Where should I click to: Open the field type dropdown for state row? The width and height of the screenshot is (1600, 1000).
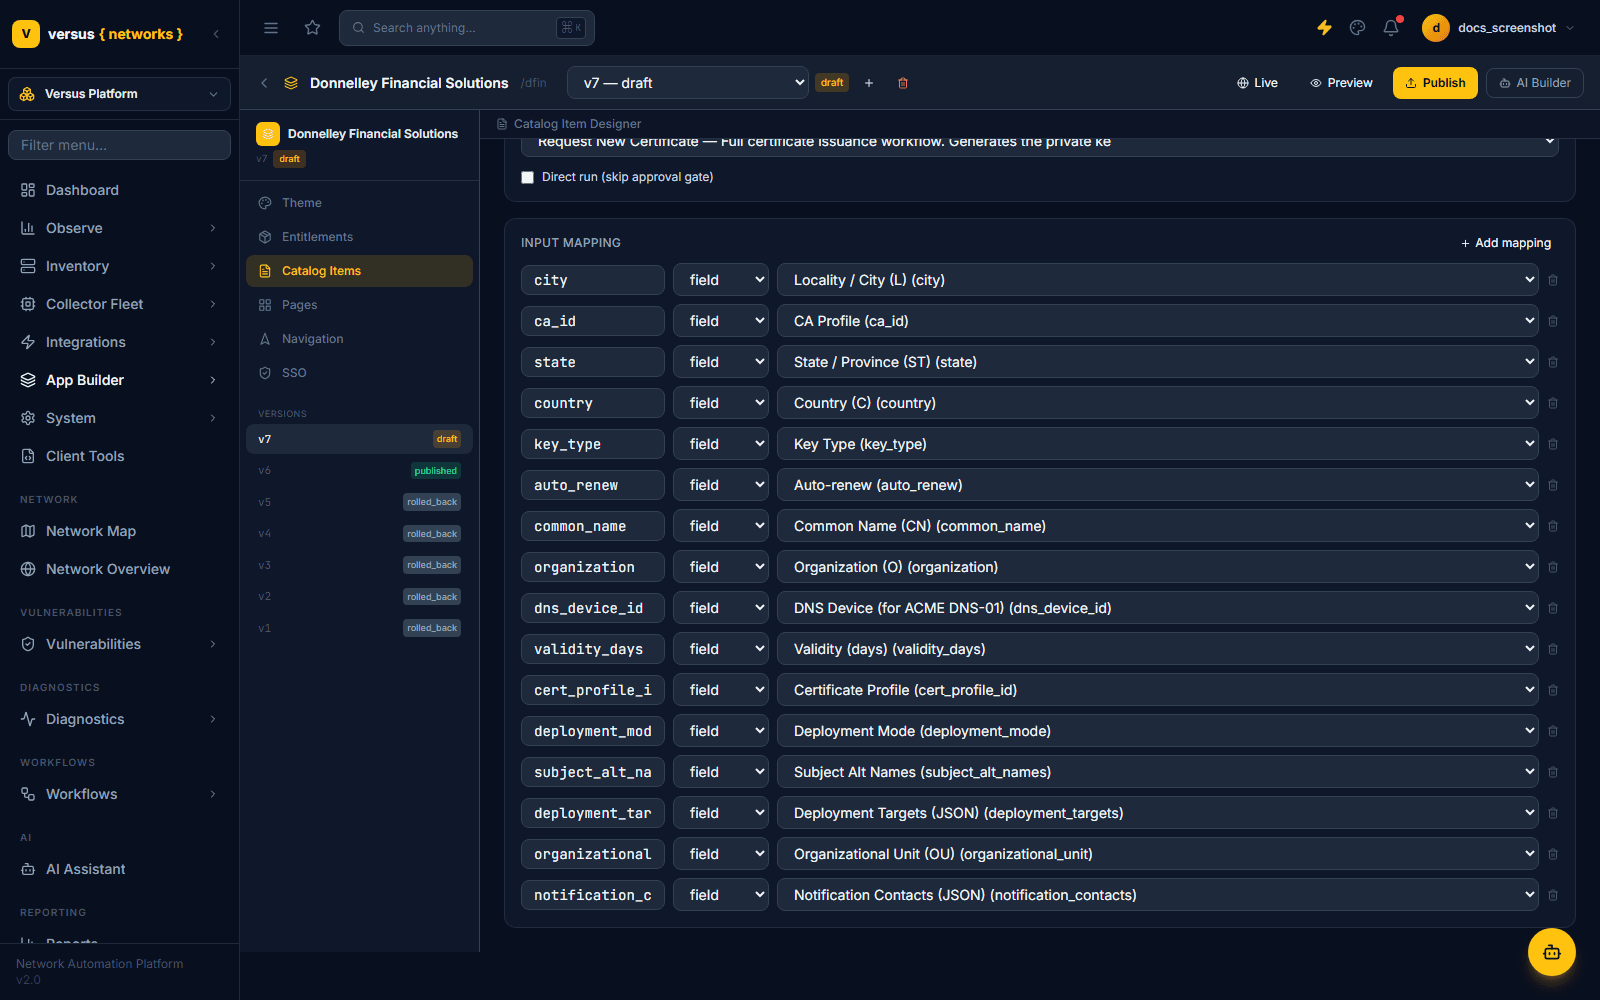tap(721, 362)
